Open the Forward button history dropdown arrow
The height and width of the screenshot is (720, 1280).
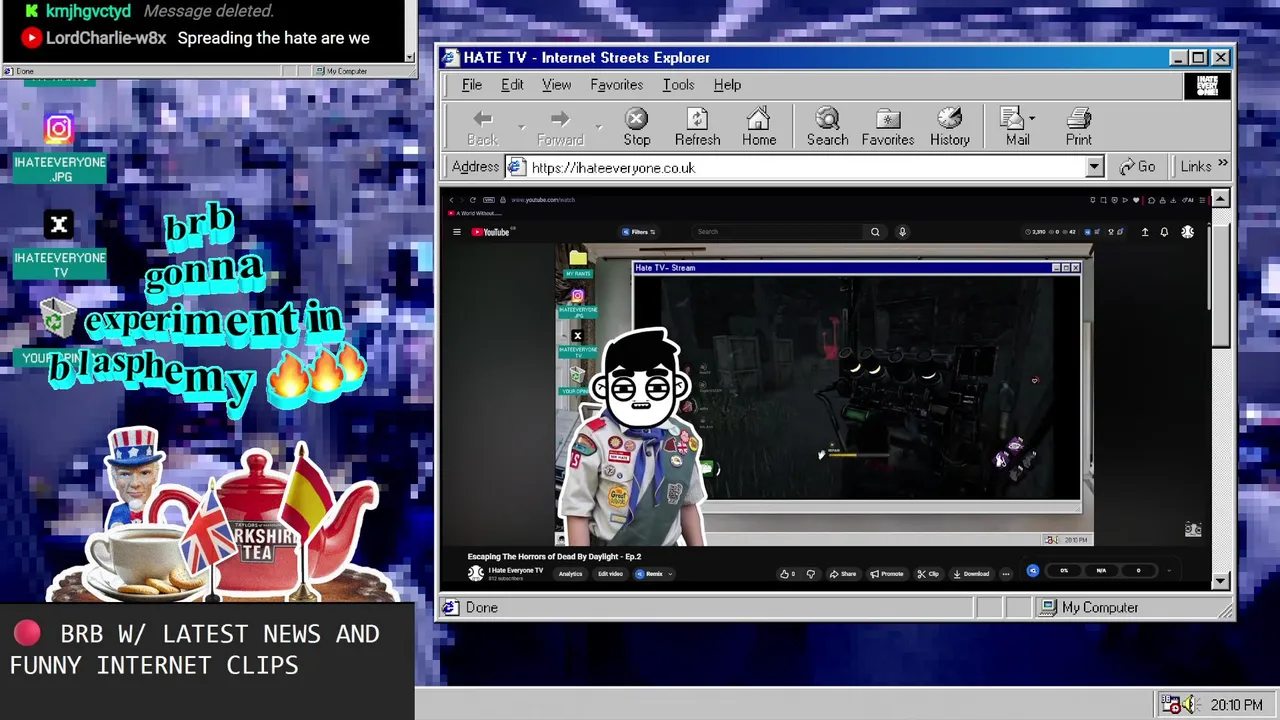click(x=599, y=127)
